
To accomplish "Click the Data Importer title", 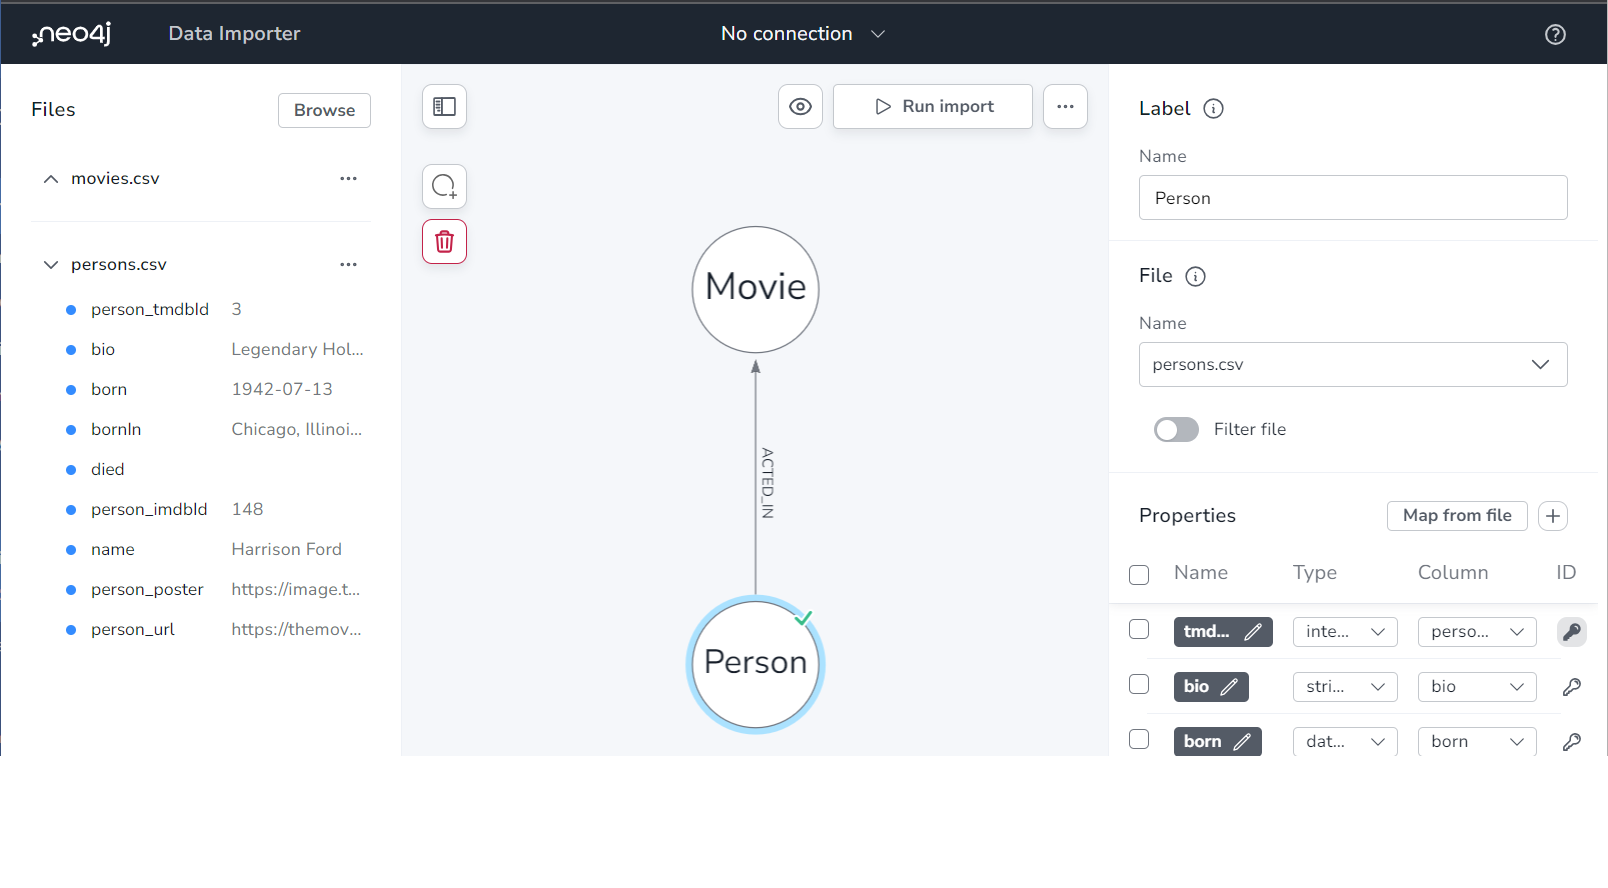I will (x=234, y=34).
